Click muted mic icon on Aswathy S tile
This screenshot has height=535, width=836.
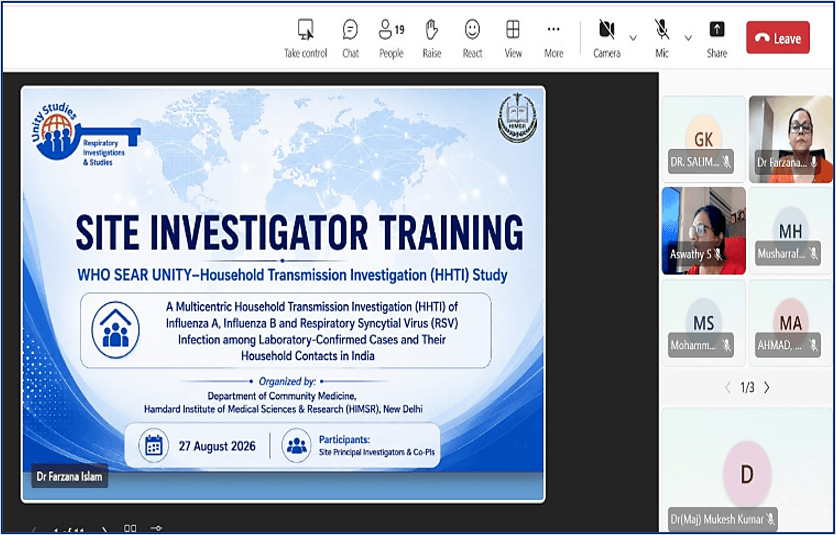[x=718, y=254]
